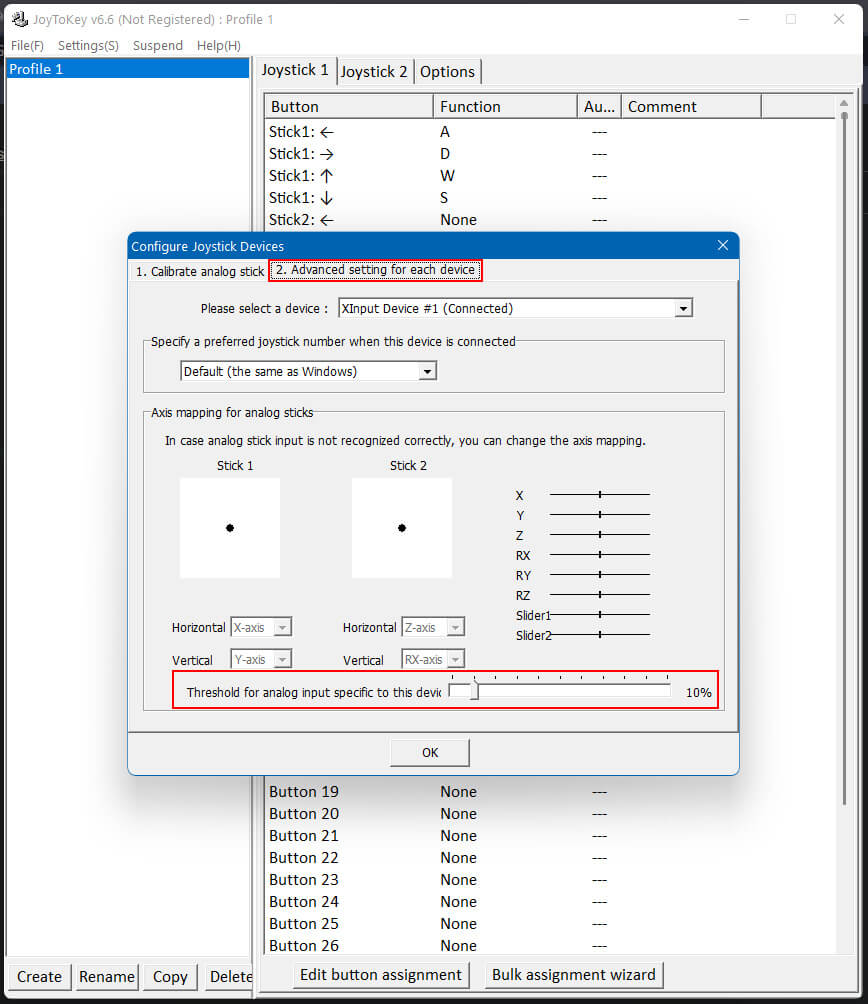Select the Button 19 row
Screen dimensions: 868x1004
(x=551, y=792)
